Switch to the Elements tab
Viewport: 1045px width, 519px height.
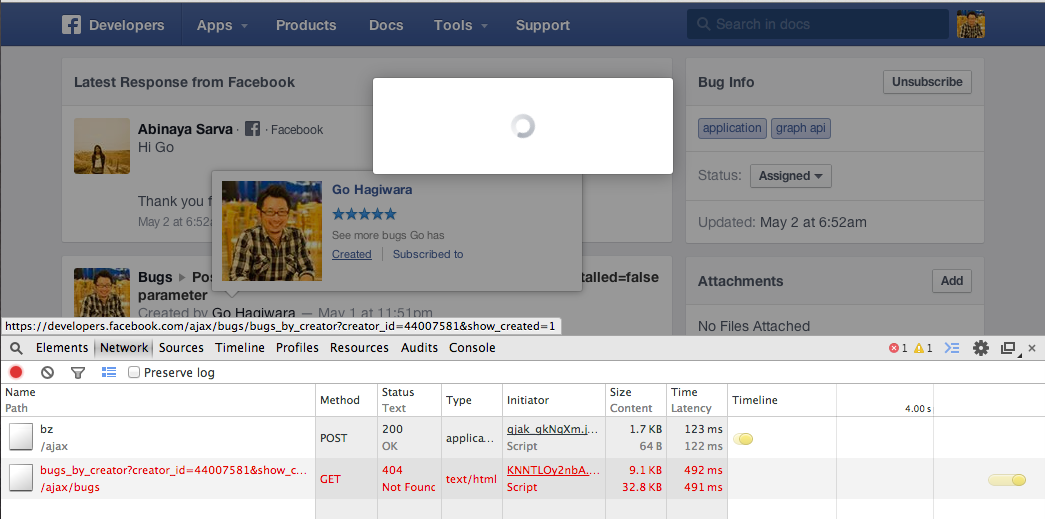[62, 348]
